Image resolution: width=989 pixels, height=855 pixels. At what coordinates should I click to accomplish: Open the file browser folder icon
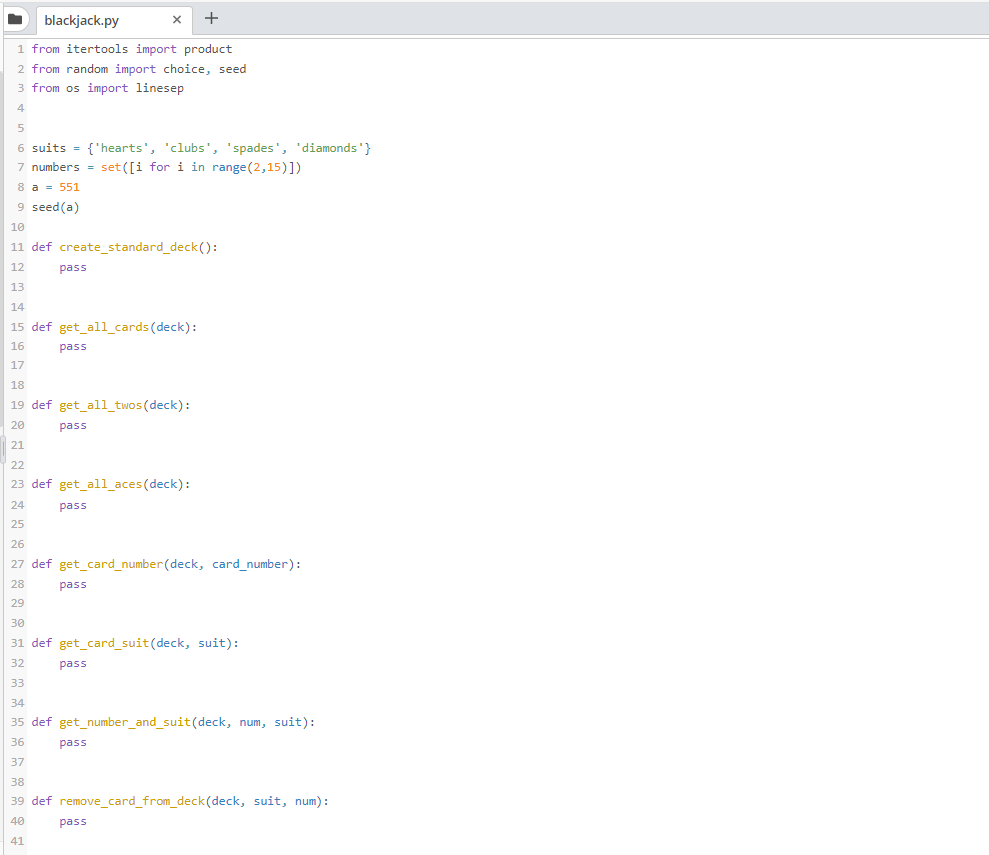point(15,18)
